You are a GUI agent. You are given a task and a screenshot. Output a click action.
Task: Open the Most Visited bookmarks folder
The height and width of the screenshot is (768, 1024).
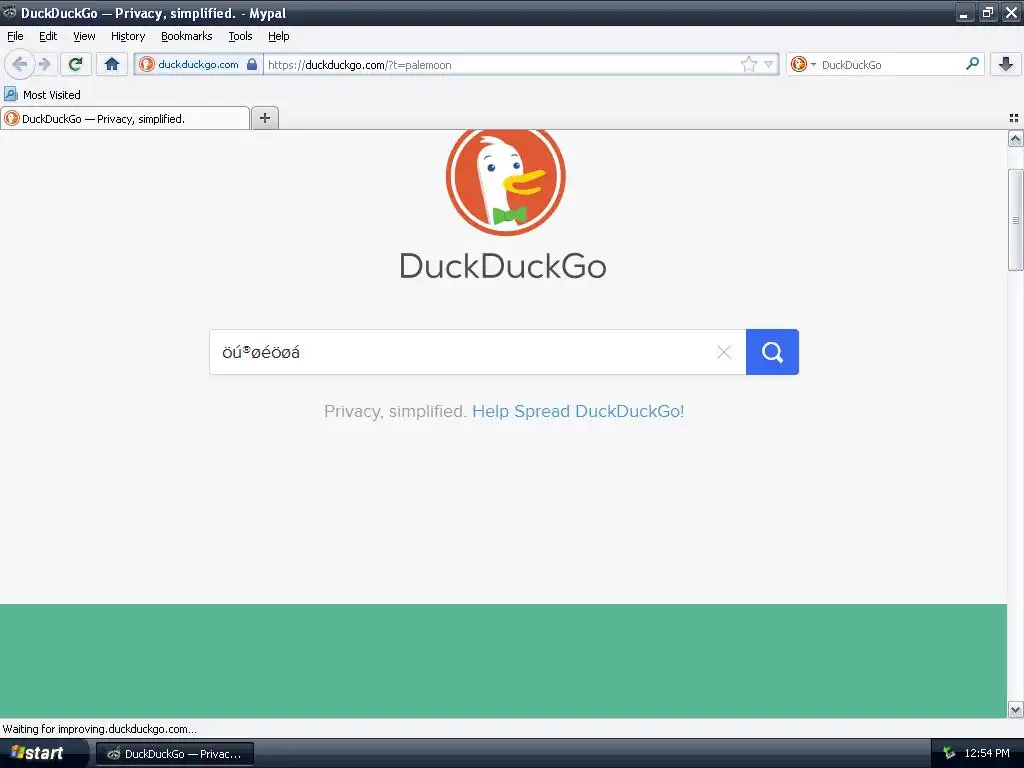(43, 95)
